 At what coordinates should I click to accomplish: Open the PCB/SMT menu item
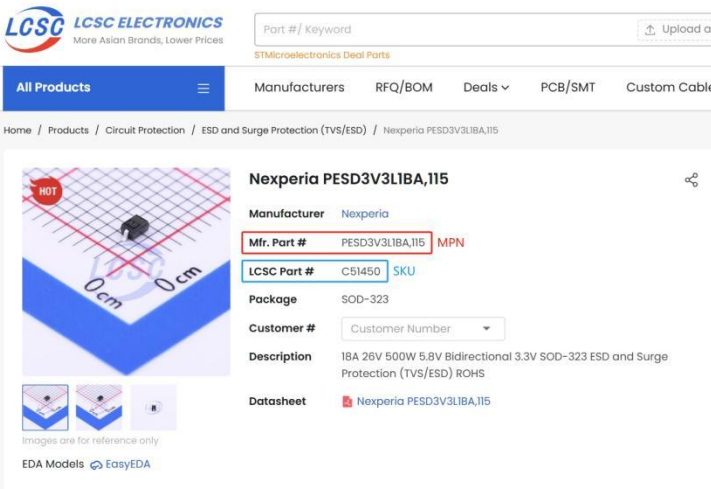568,88
